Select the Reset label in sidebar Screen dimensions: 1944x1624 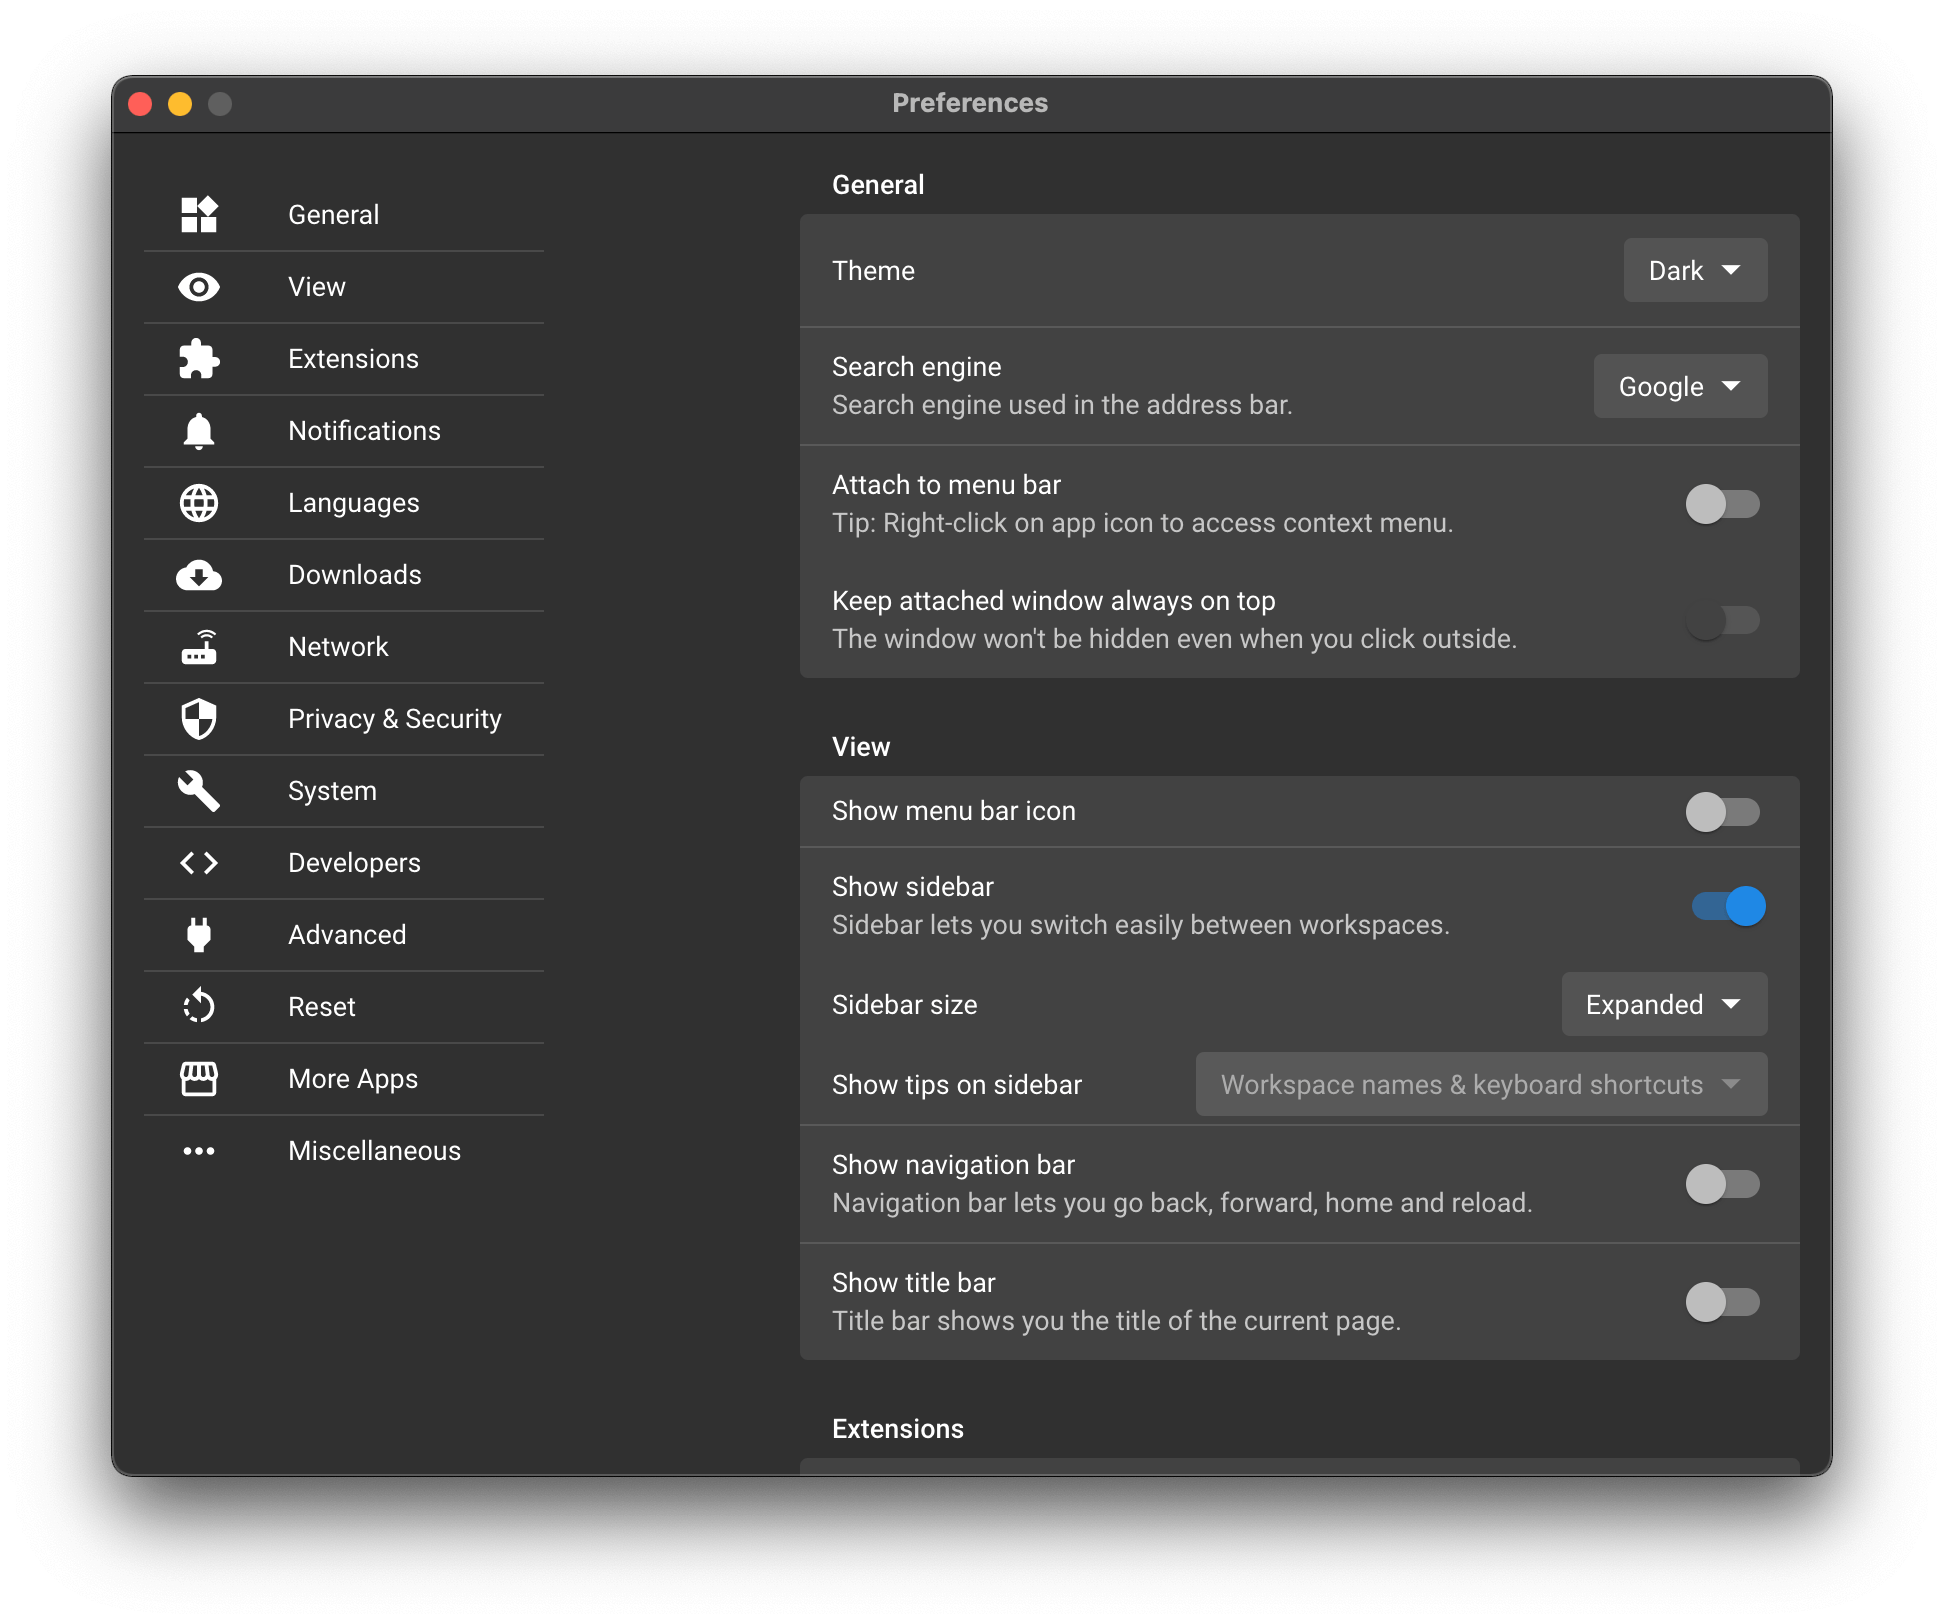click(x=321, y=1007)
